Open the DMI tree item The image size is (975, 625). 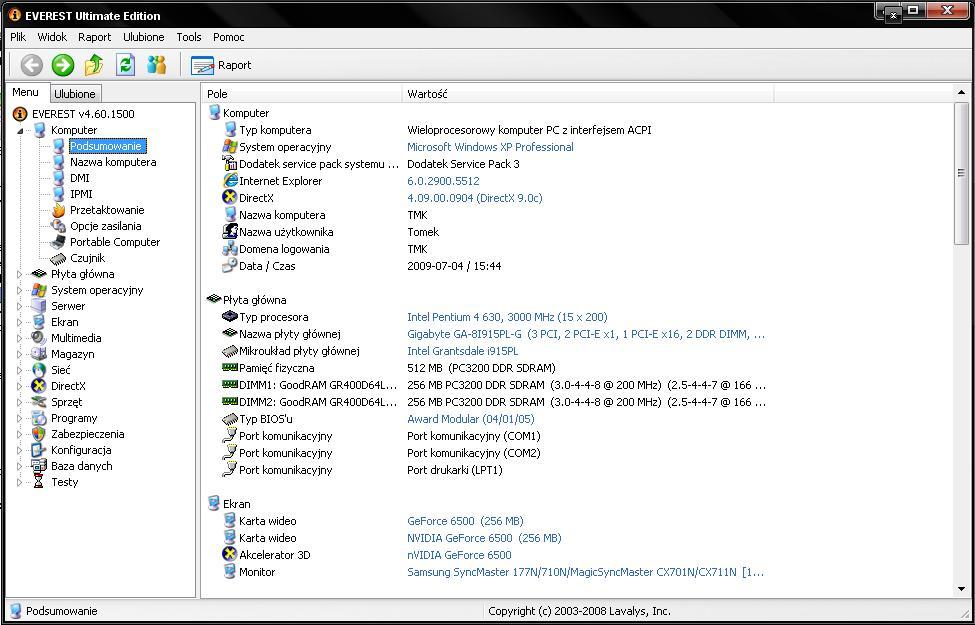(80, 178)
